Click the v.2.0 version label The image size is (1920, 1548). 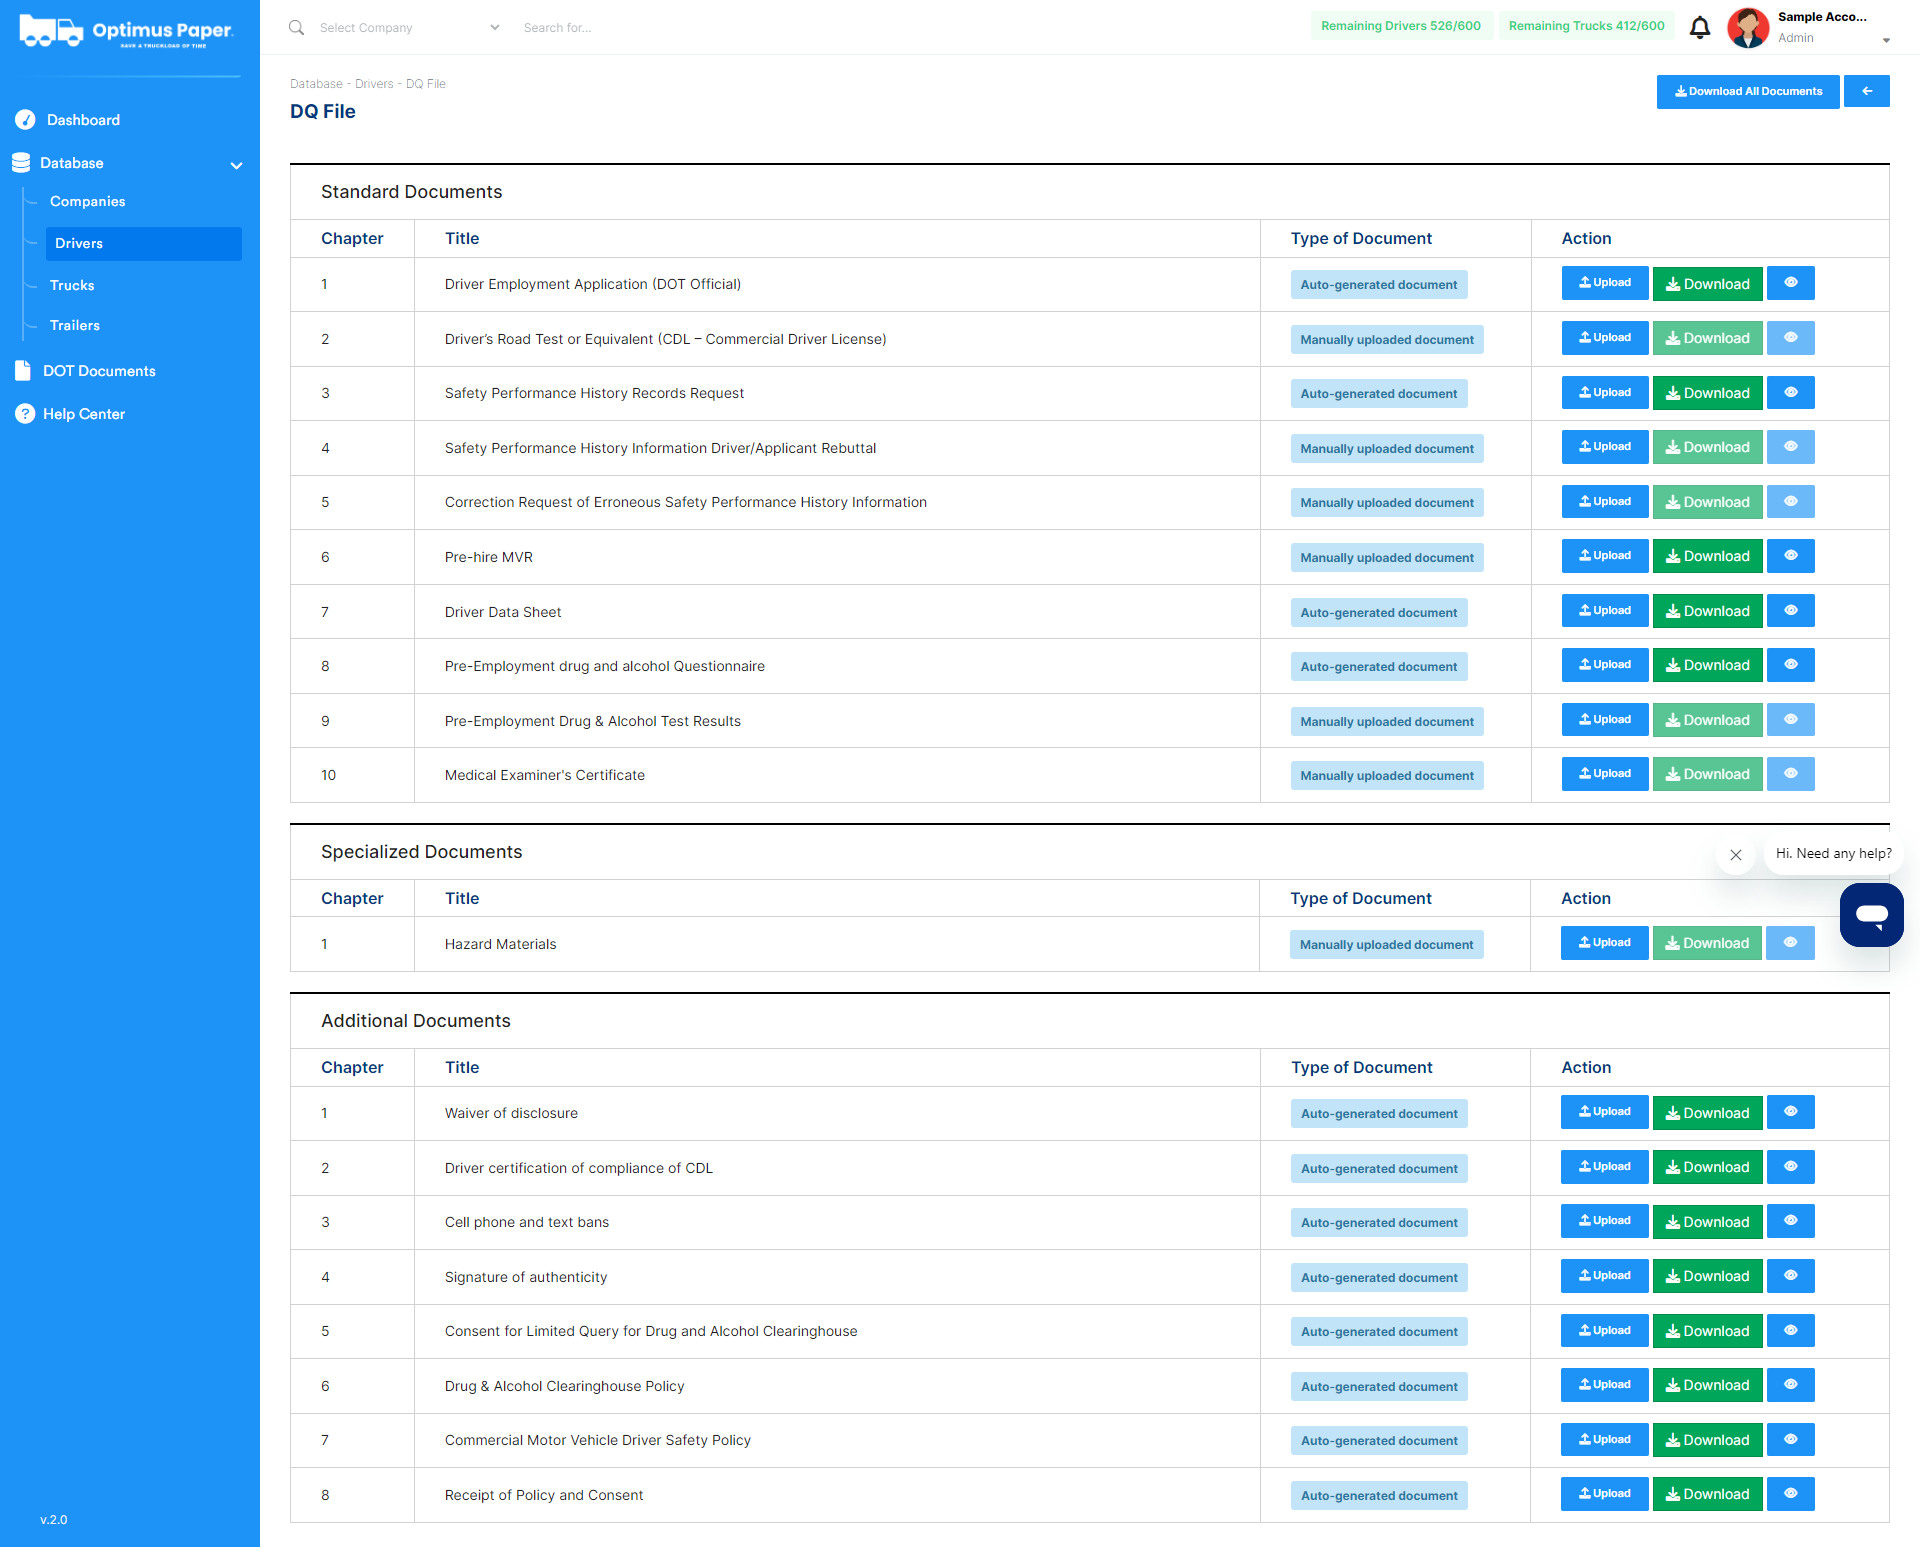point(54,1520)
